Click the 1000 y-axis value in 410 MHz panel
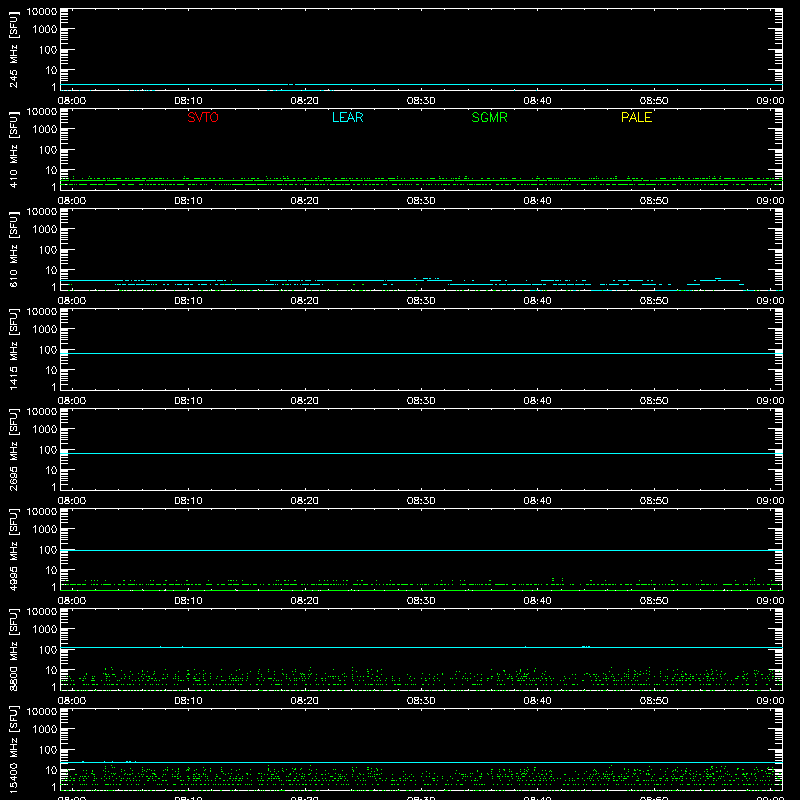 45,130
